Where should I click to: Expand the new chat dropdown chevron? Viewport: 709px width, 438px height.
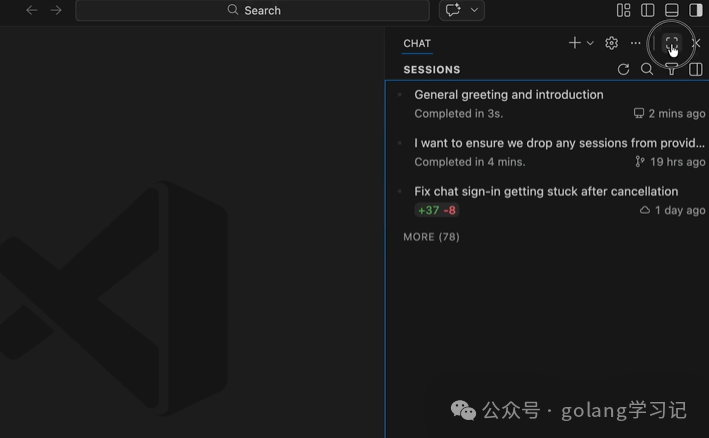[590, 43]
